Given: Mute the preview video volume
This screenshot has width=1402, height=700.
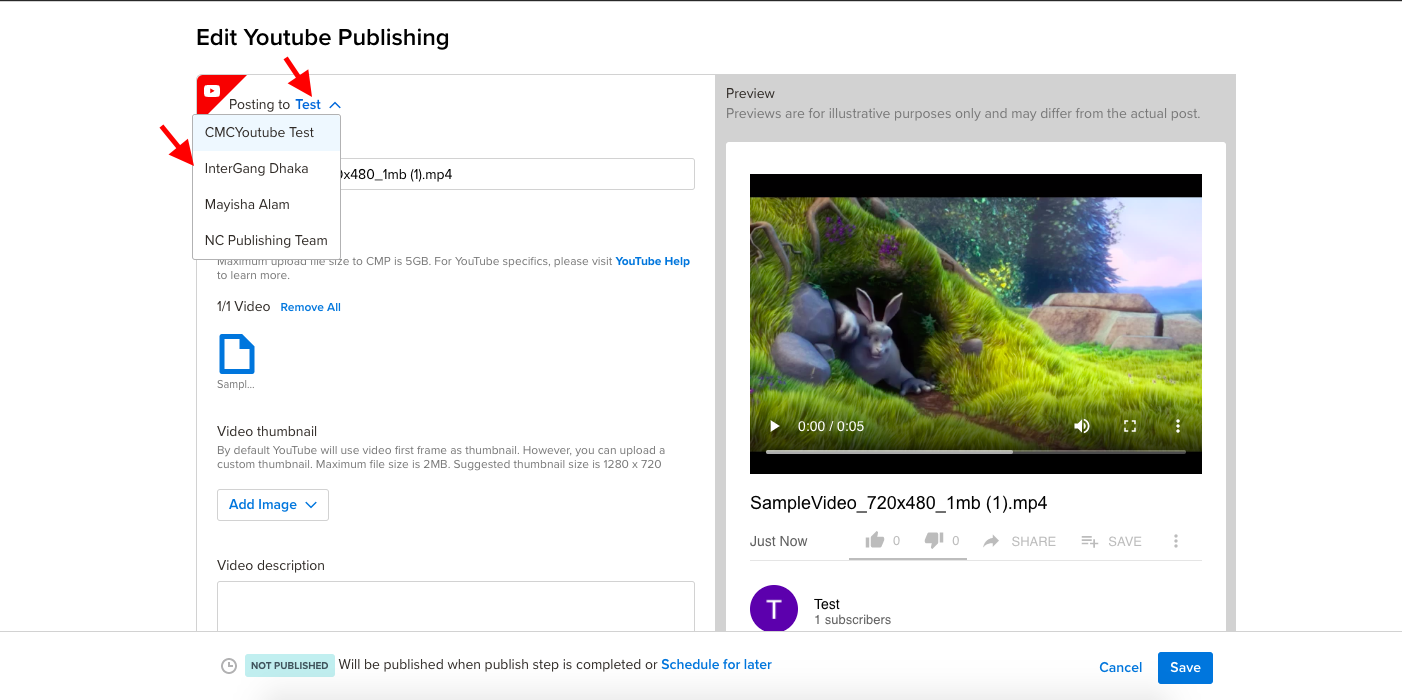Looking at the screenshot, I should pos(1082,426).
